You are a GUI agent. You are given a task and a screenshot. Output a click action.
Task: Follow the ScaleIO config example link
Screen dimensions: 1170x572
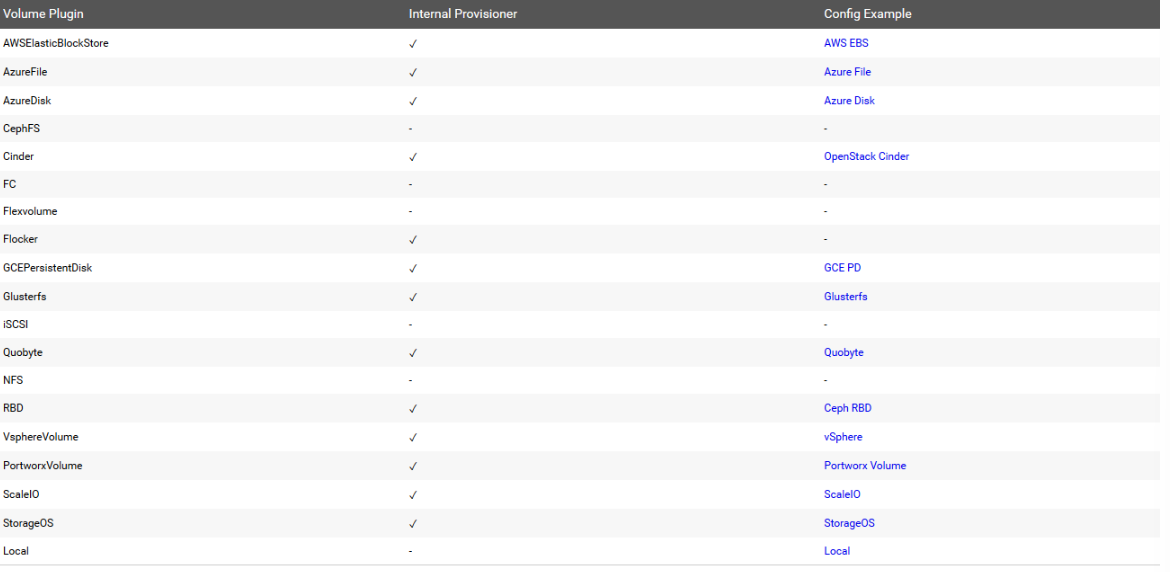(842, 494)
